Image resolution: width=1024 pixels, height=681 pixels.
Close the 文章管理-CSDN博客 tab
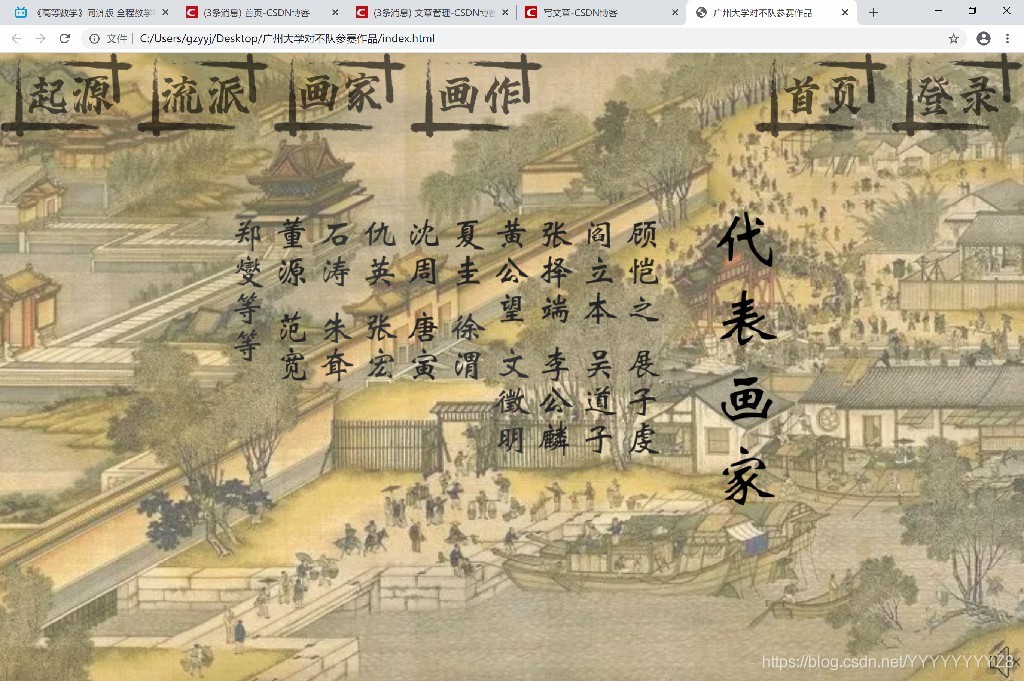coord(505,12)
